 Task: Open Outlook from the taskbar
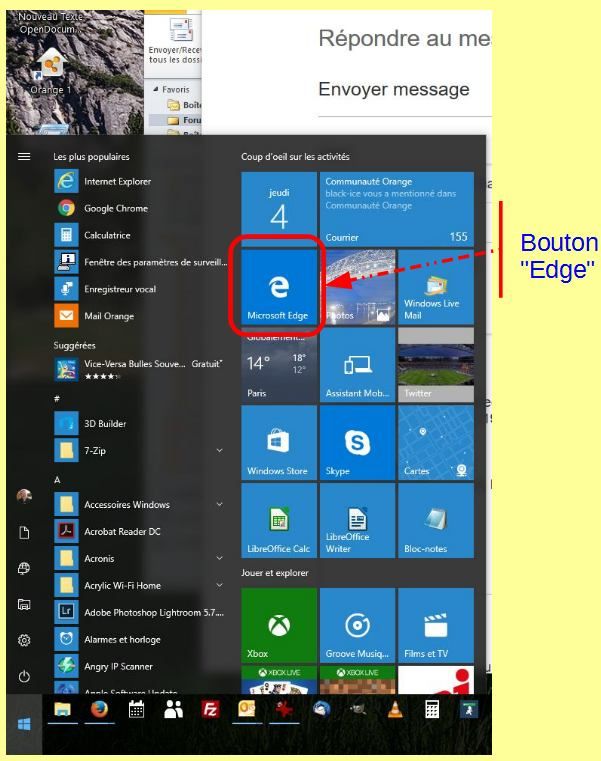(247, 710)
